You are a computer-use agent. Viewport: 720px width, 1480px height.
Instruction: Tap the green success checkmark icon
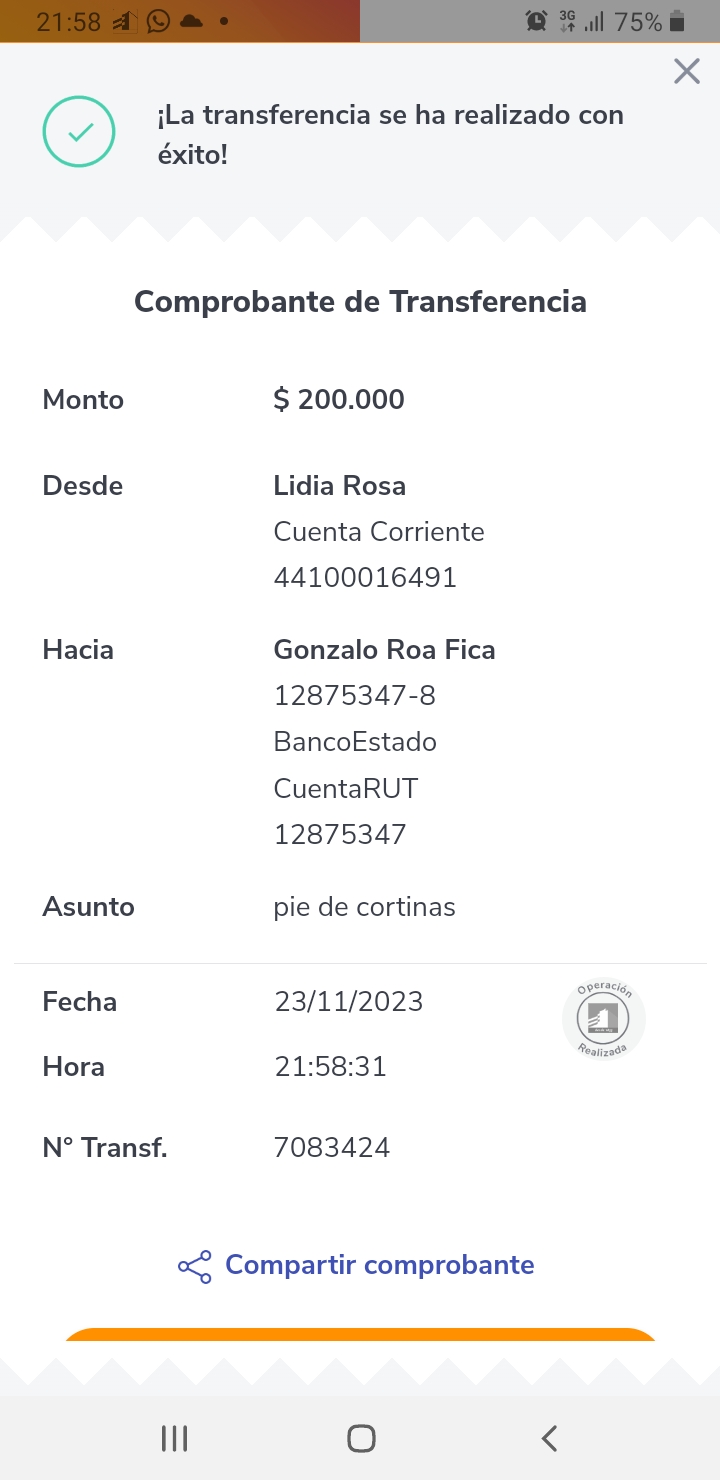click(x=79, y=131)
